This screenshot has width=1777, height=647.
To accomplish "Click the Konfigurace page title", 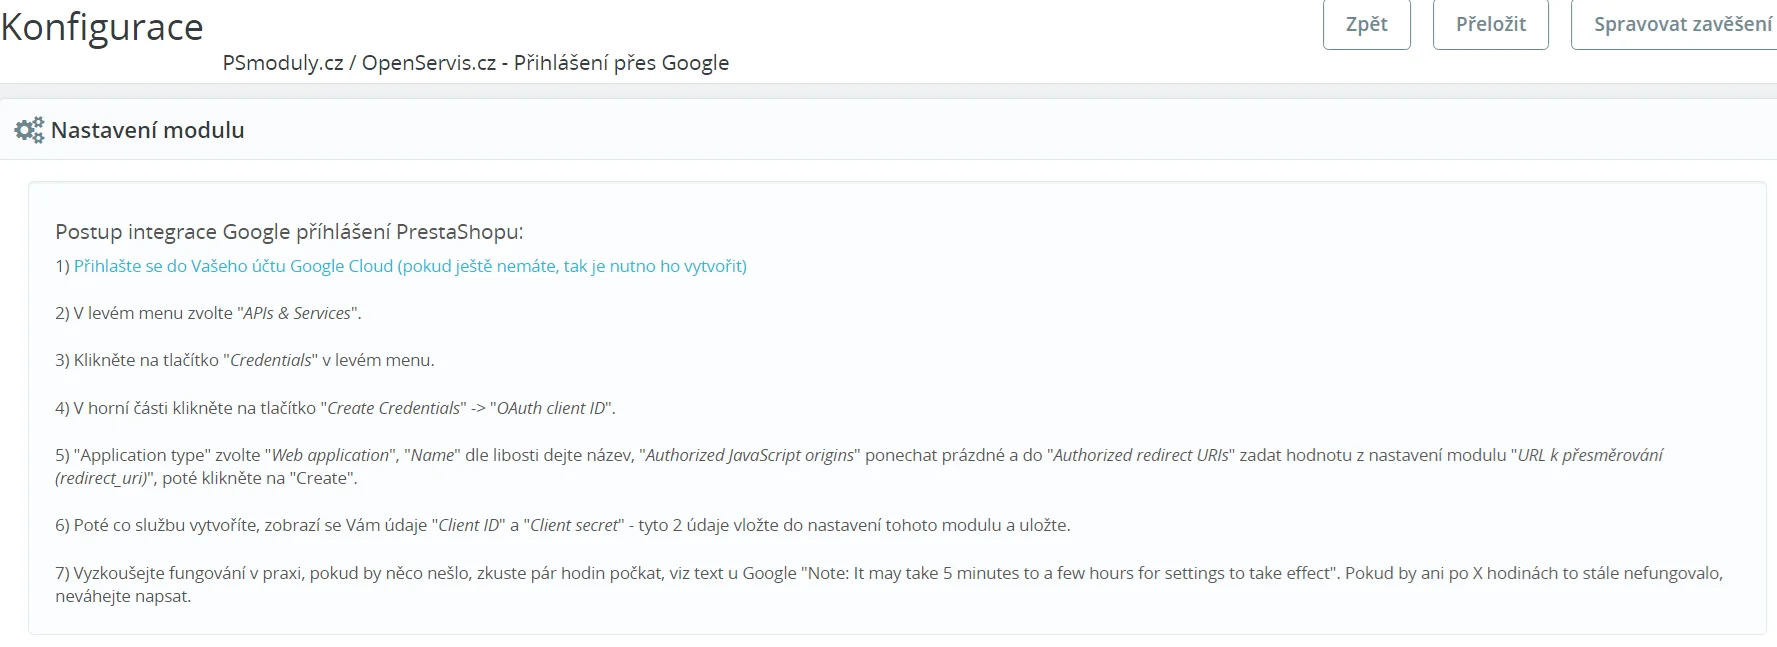I will pyautogui.click(x=102, y=27).
